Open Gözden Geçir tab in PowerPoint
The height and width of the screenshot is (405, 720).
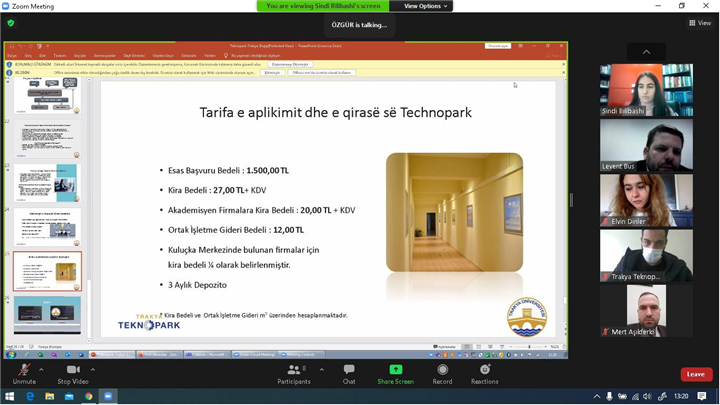point(163,56)
